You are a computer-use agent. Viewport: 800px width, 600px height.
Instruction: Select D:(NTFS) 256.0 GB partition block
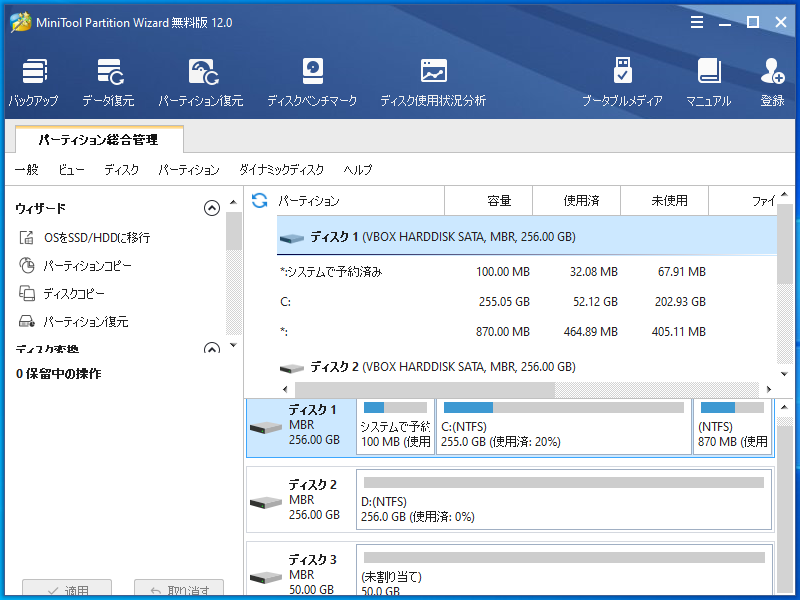tap(564, 500)
